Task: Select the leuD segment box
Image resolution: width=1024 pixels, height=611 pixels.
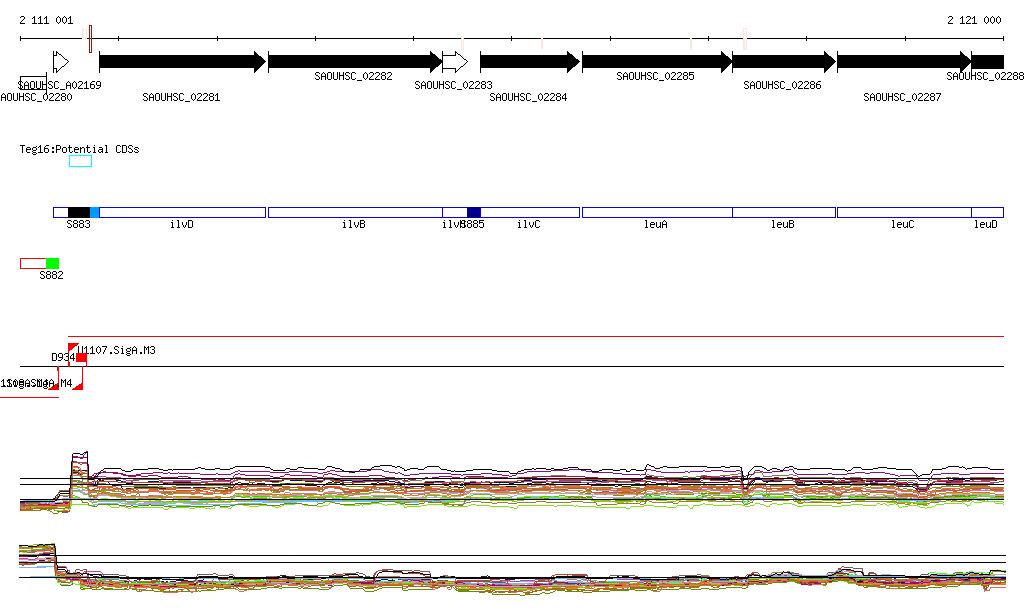Action: point(987,212)
